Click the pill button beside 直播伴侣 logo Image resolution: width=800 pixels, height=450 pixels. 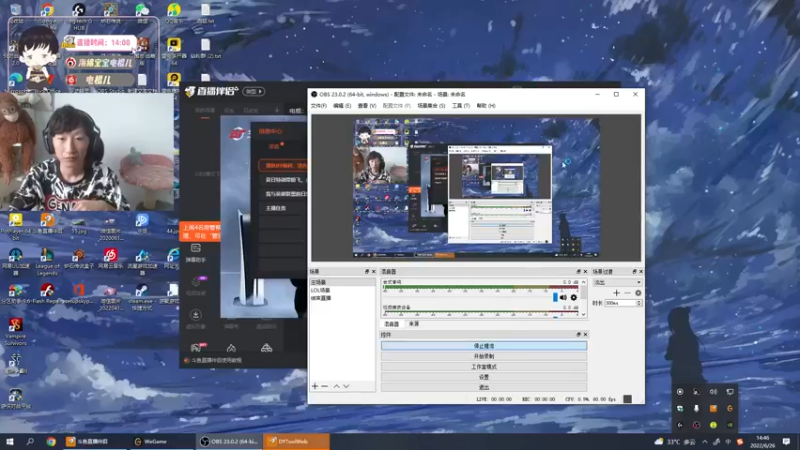[x=254, y=91]
